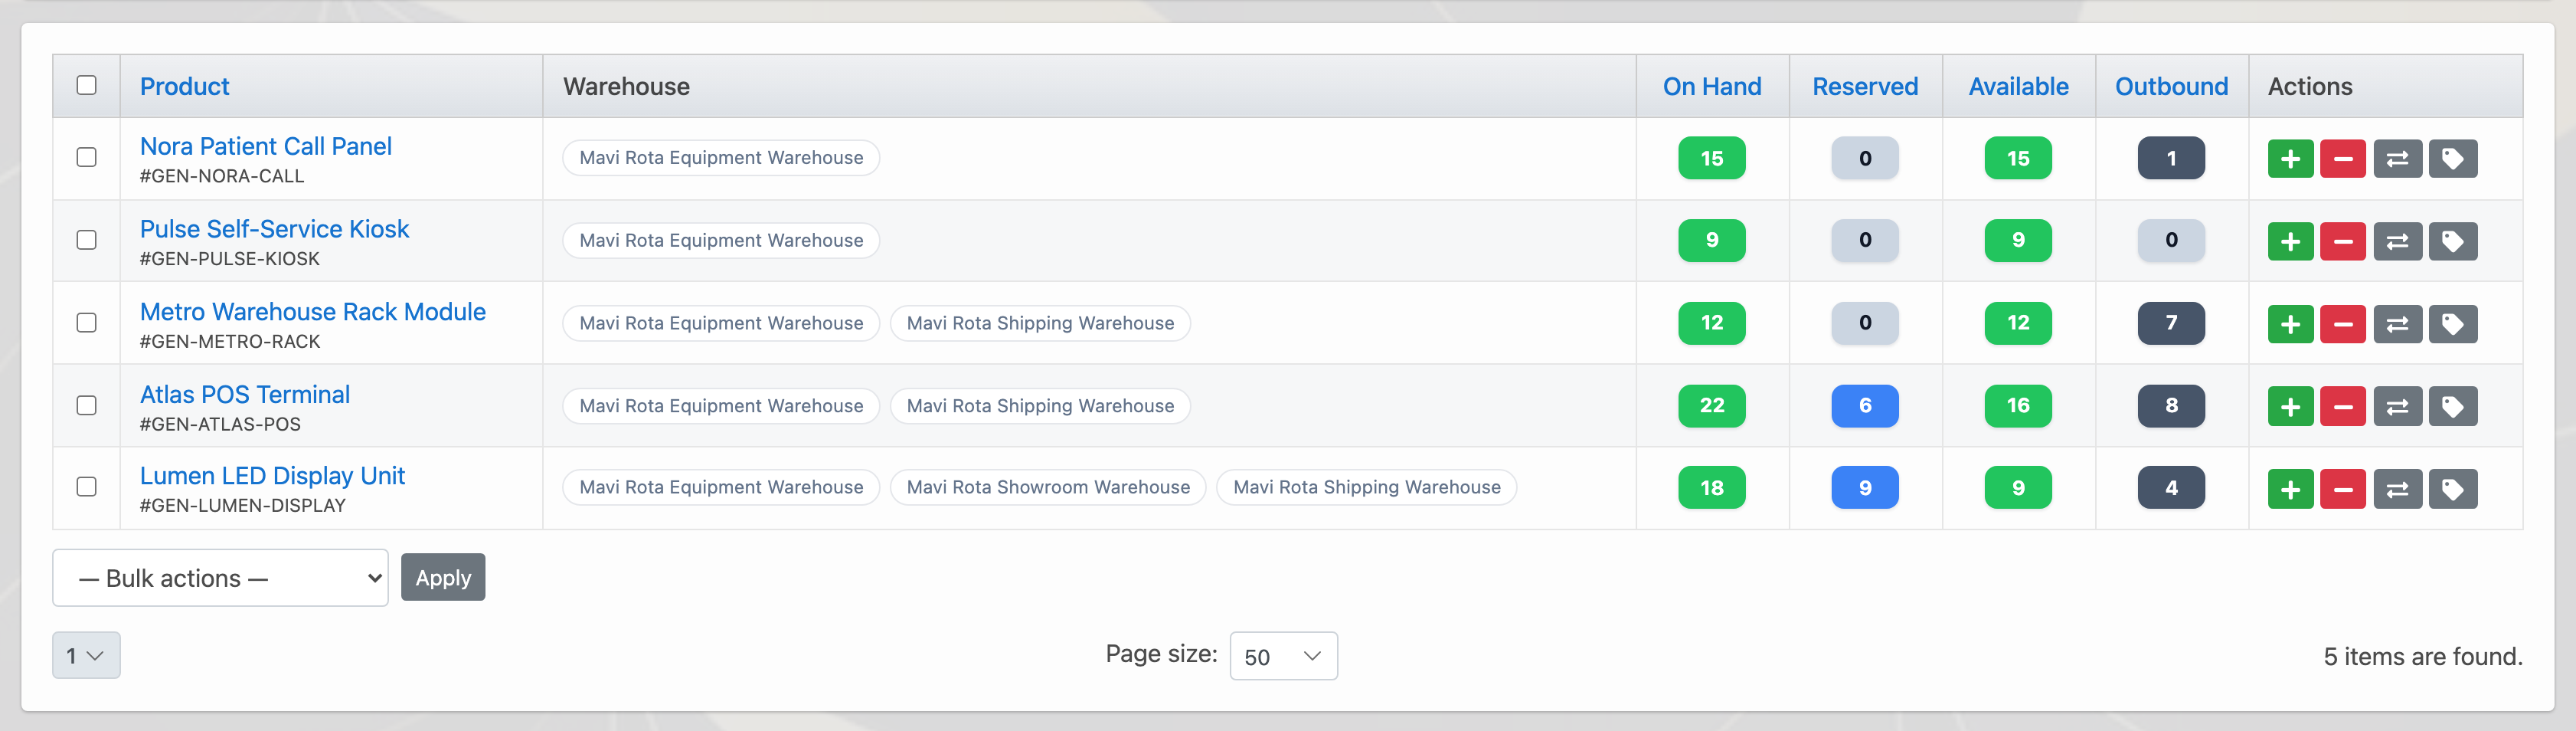
Task: Click green plus icon for Nora Patient Call Panel
Action: click(2290, 158)
